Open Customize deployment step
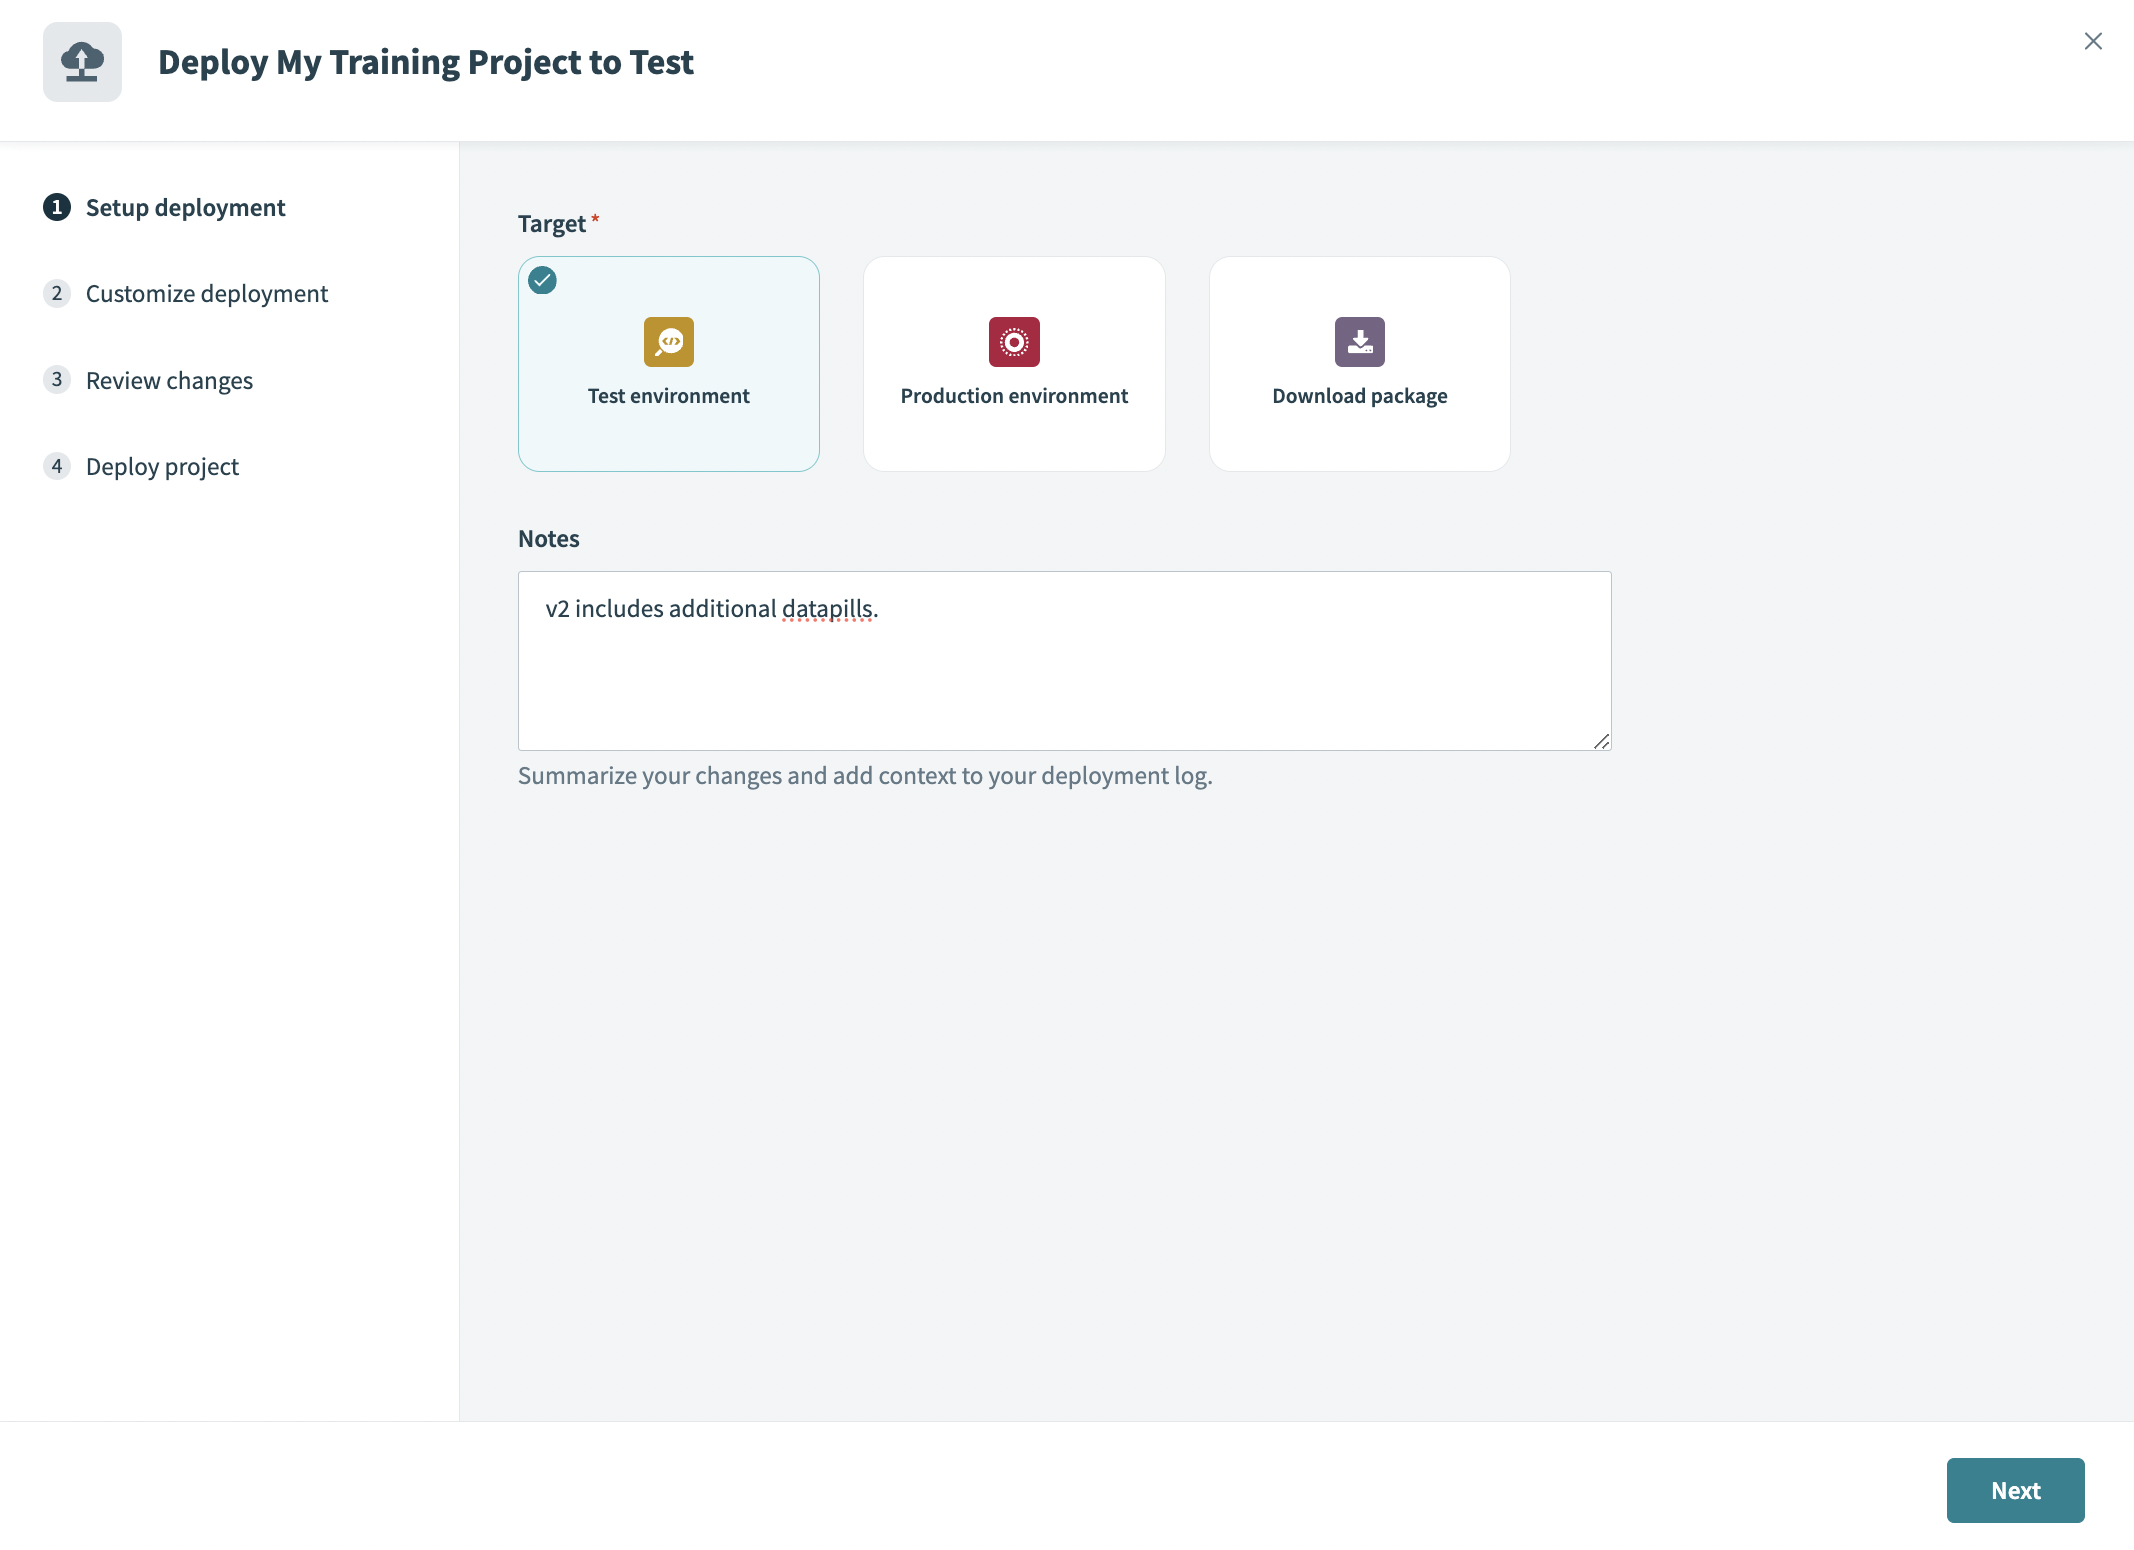The width and height of the screenshot is (2134, 1550). (206, 293)
